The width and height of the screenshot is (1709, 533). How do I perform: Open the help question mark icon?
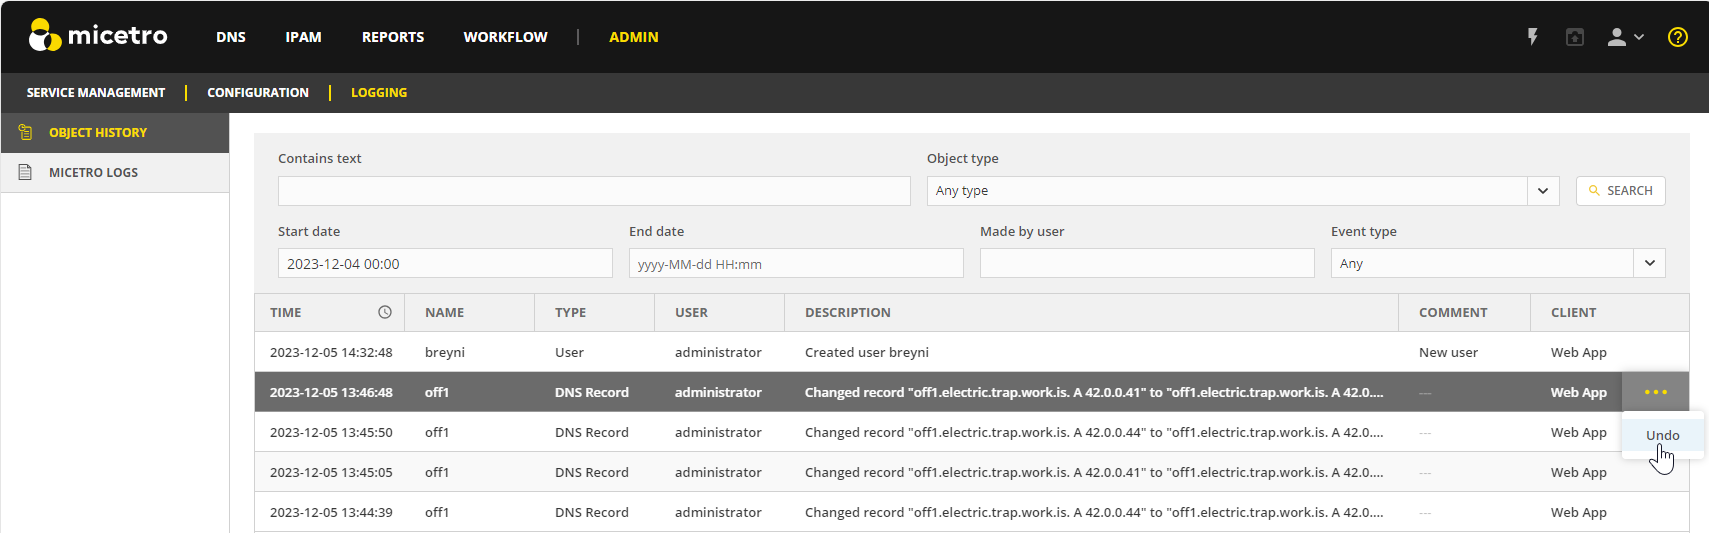(x=1677, y=37)
